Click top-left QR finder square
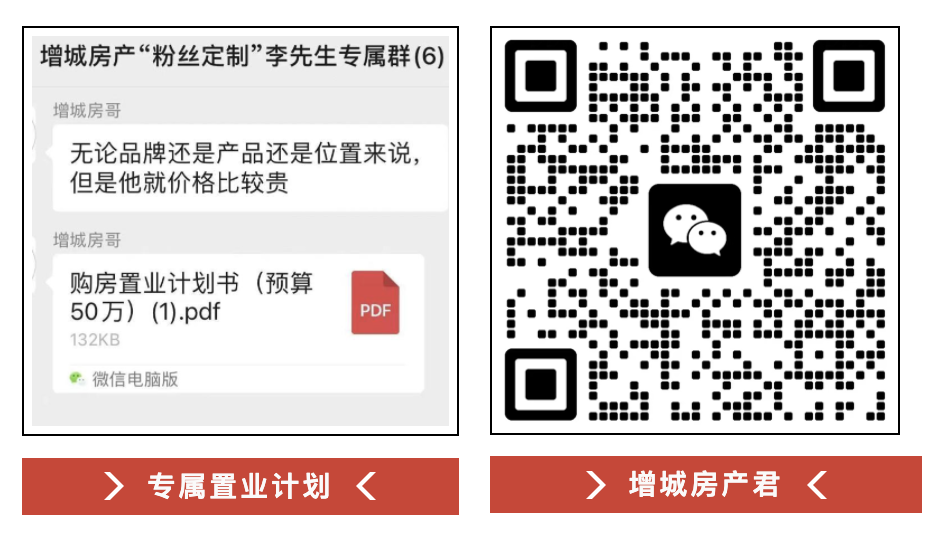 point(541,76)
